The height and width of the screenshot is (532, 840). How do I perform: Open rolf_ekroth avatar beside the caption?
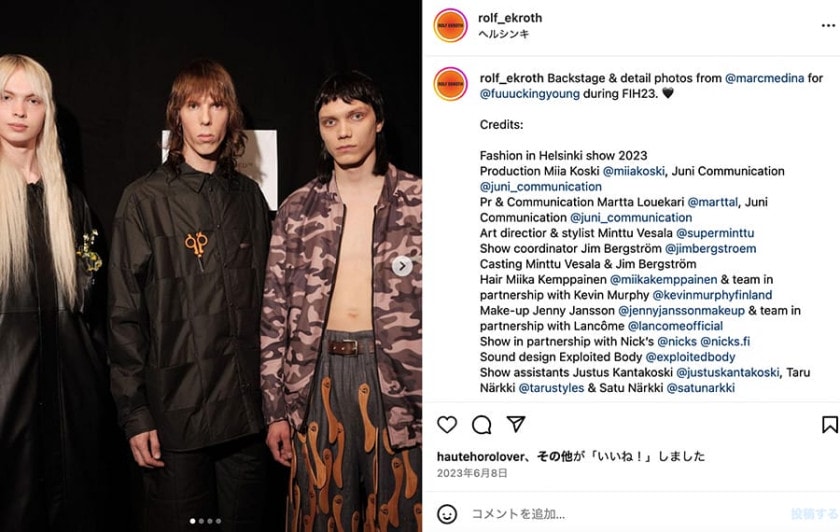[451, 84]
